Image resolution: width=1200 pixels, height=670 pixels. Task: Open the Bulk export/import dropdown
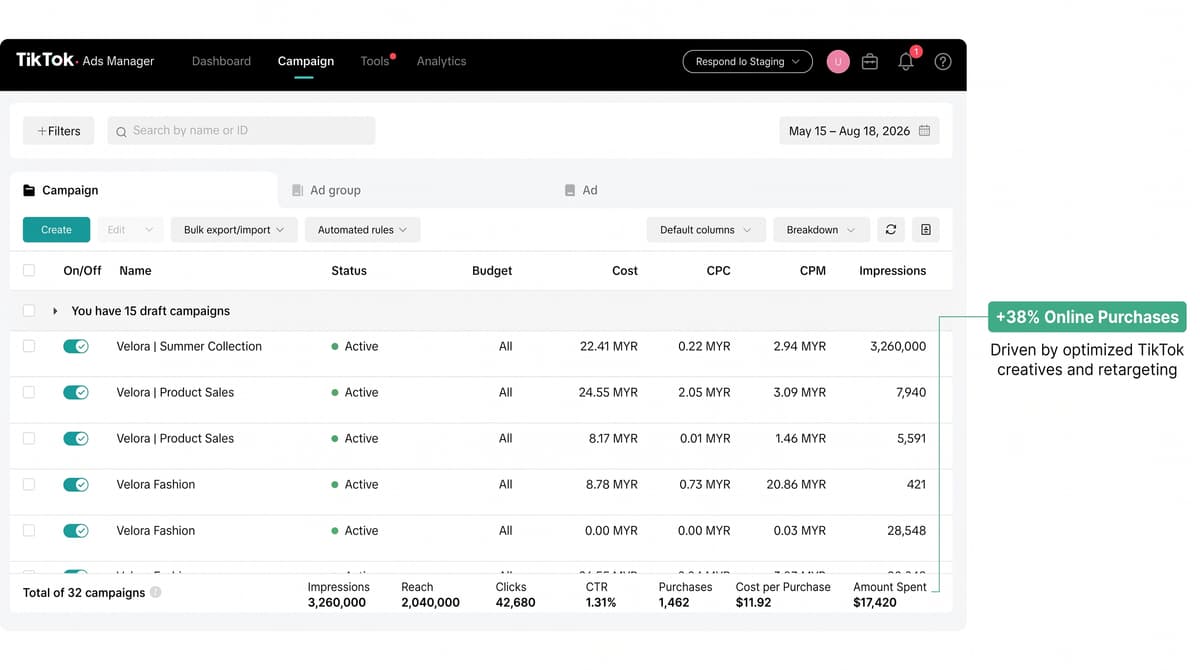(234, 230)
